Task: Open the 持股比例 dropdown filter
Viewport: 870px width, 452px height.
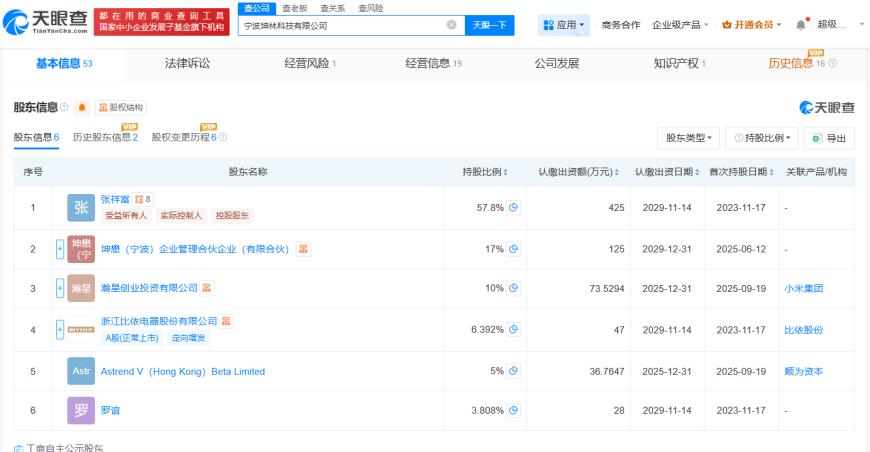Action: 762,138
